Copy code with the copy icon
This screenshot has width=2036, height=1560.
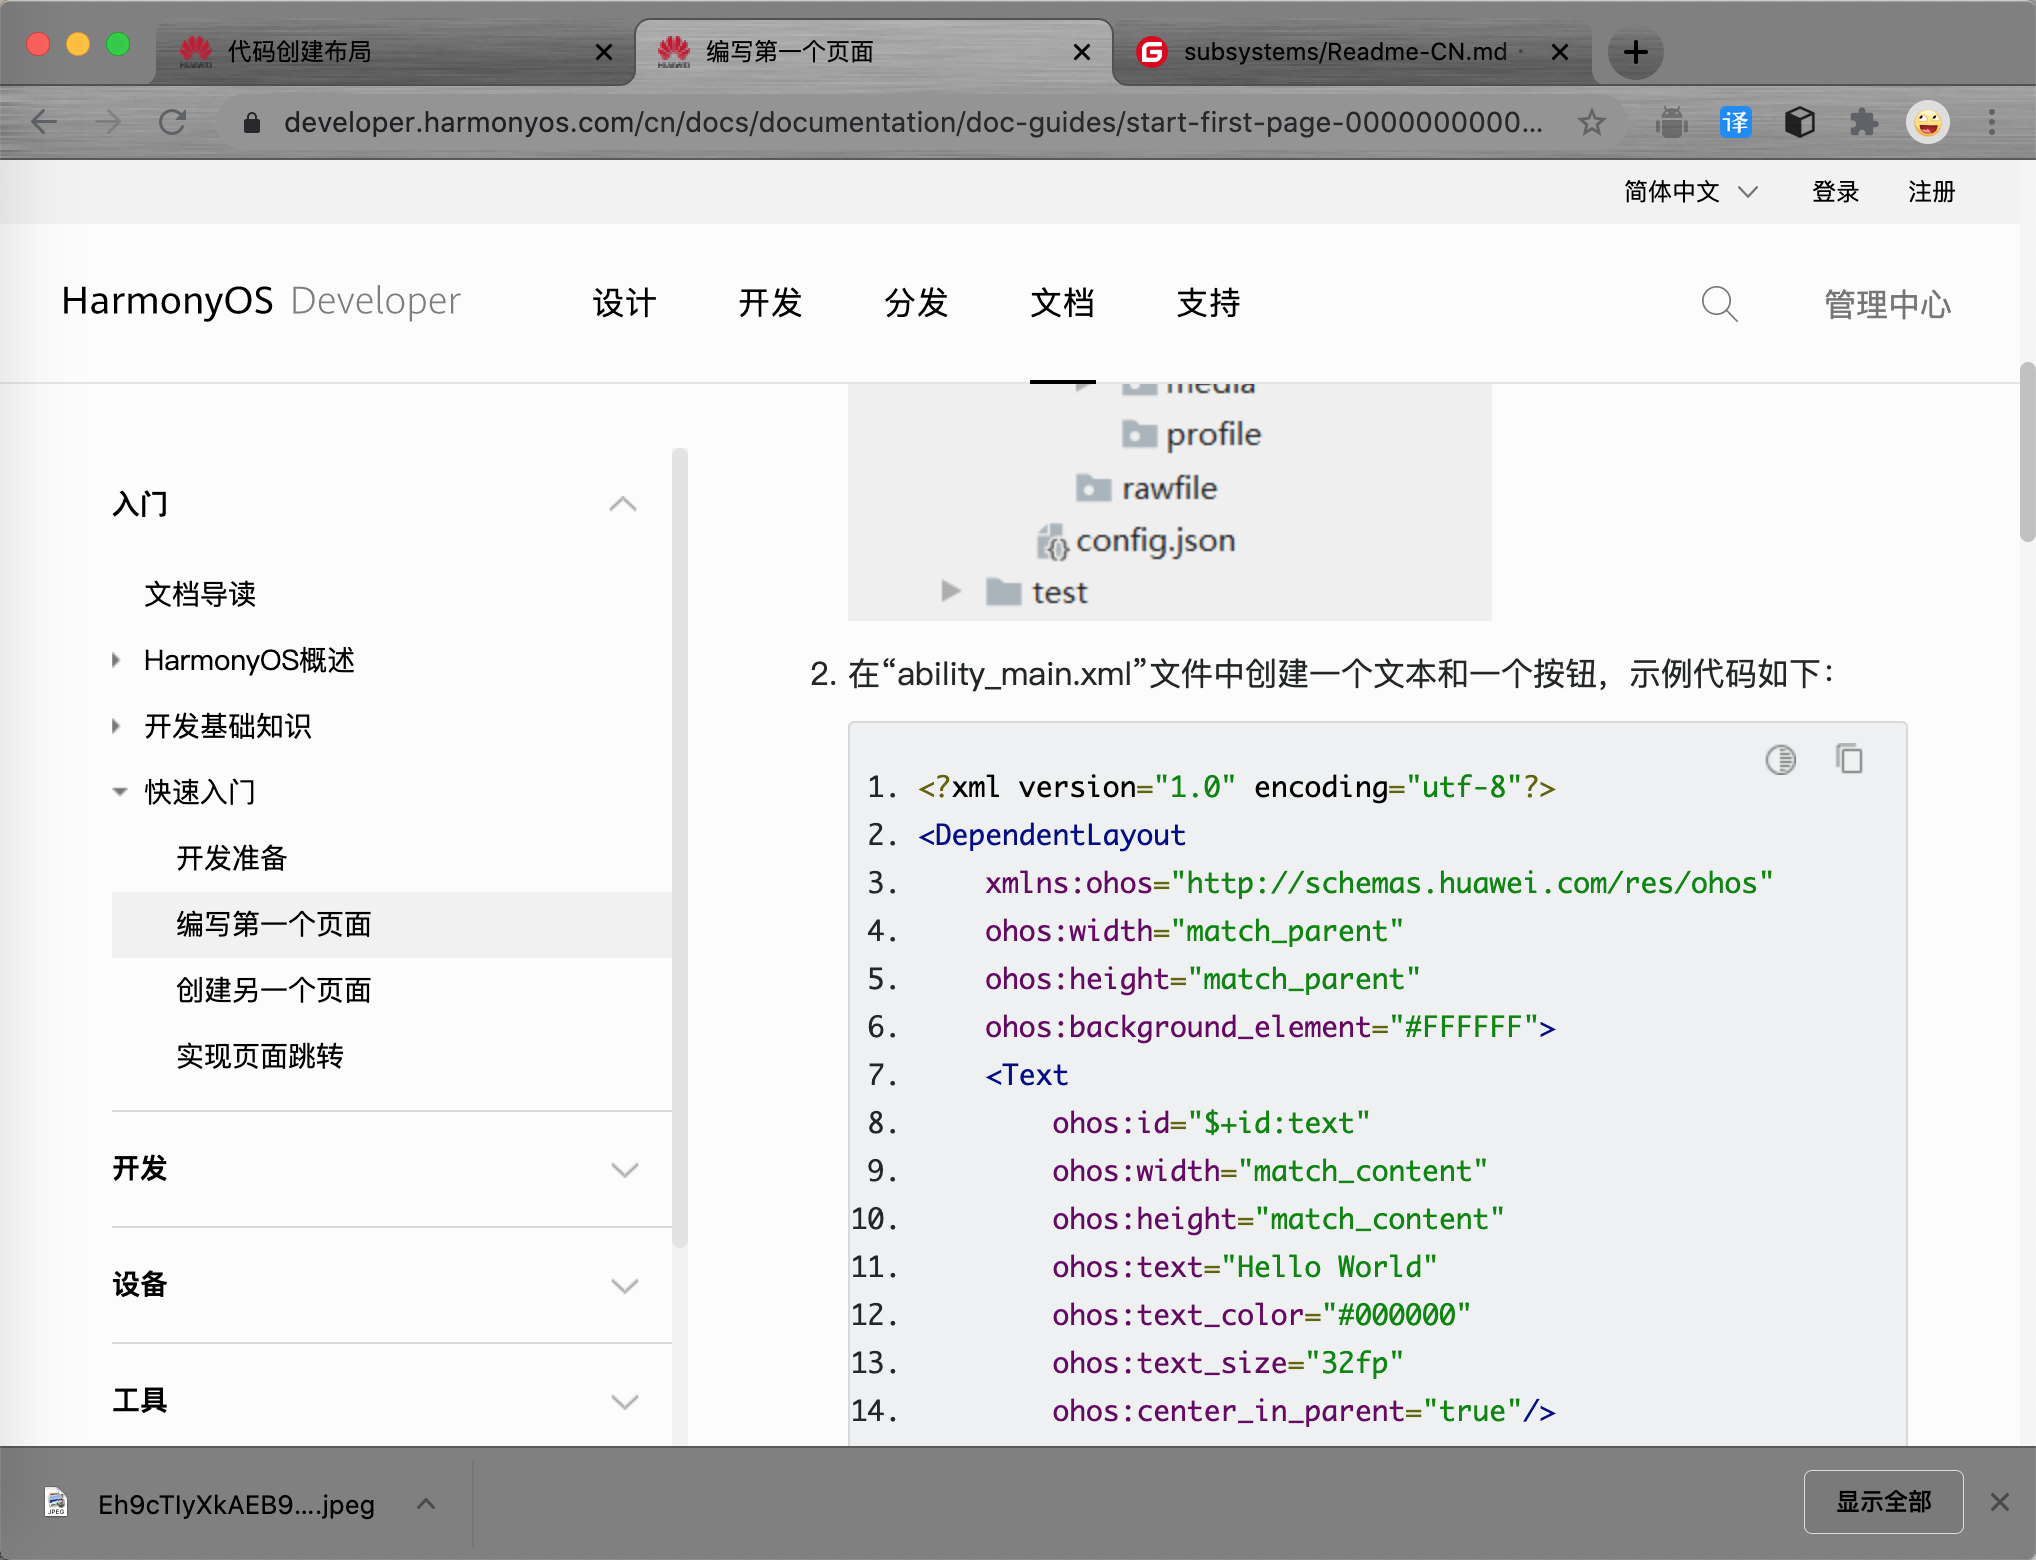1849,758
